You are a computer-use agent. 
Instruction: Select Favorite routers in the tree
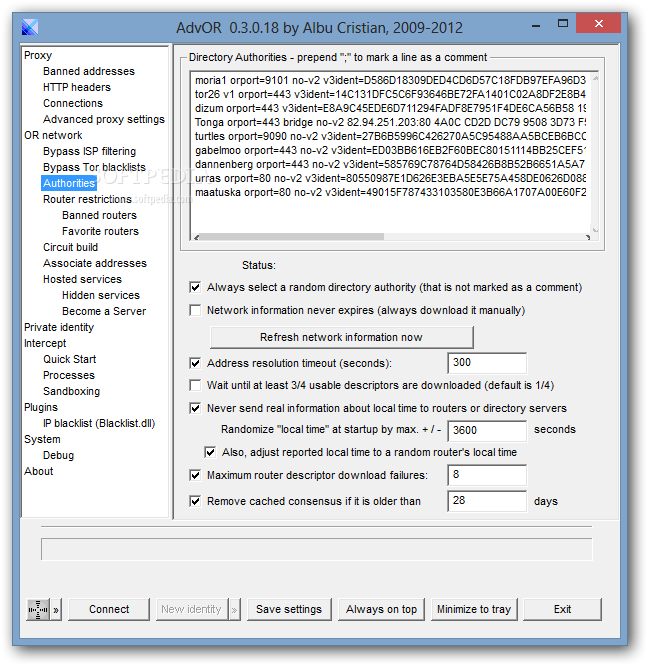click(101, 231)
